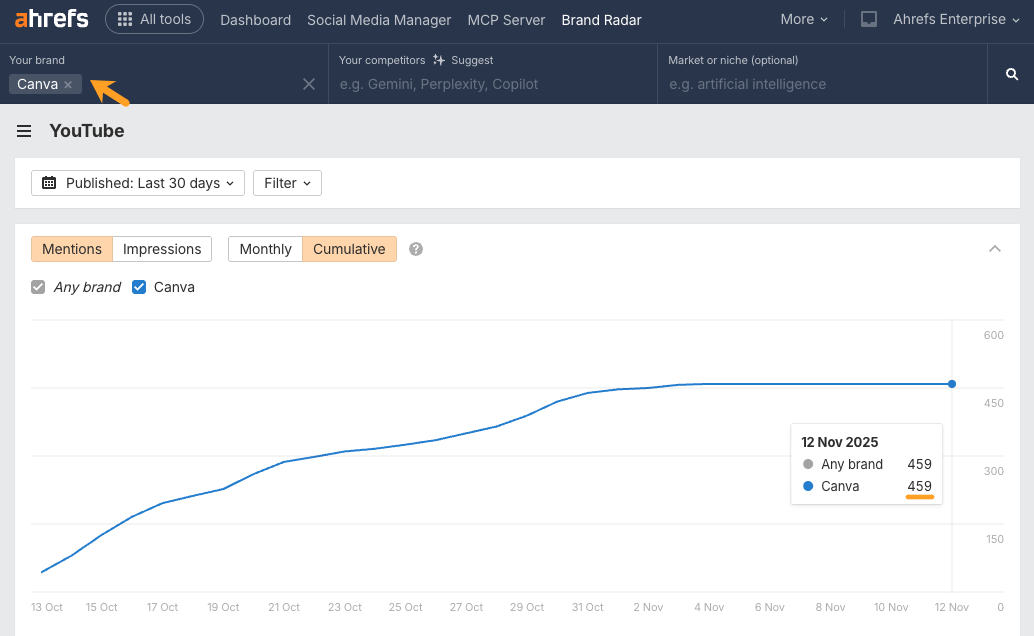Viewport: 1034px width, 636px height.
Task: Click the help question-mark next to chart toggles
Action: tap(415, 249)
